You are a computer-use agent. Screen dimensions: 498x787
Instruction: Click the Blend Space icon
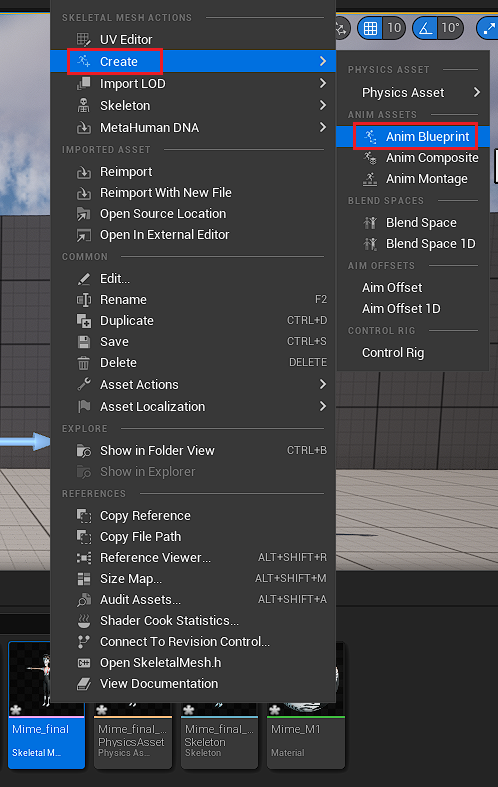pyautogui.click(x=370, y=223)
